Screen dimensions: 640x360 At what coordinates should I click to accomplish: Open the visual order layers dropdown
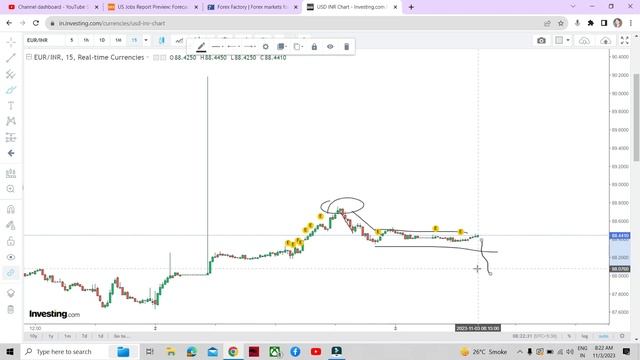coord(282,47)
